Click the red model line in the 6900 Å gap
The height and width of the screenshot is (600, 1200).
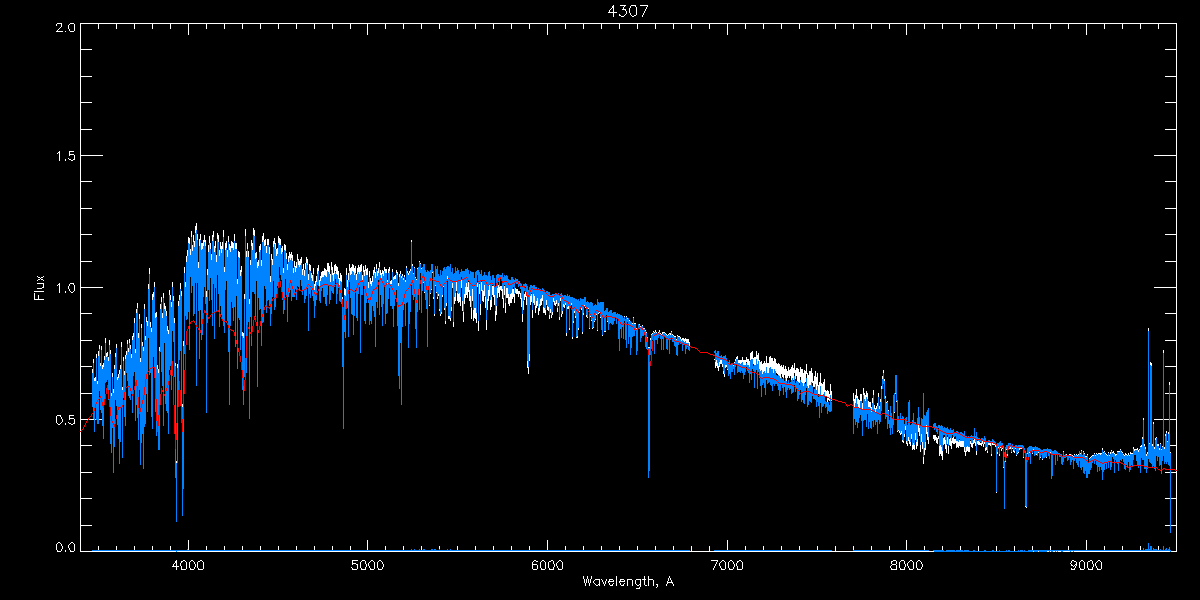click(x=702, y=351)
